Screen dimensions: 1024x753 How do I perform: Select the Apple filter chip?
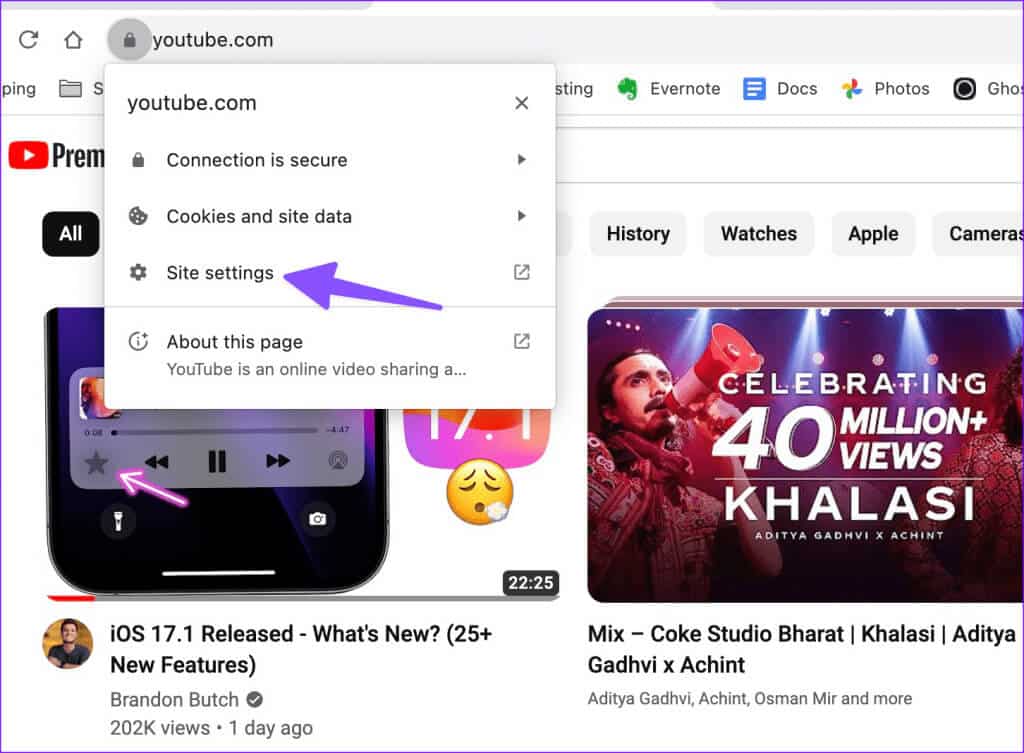[x=873, y=234]
